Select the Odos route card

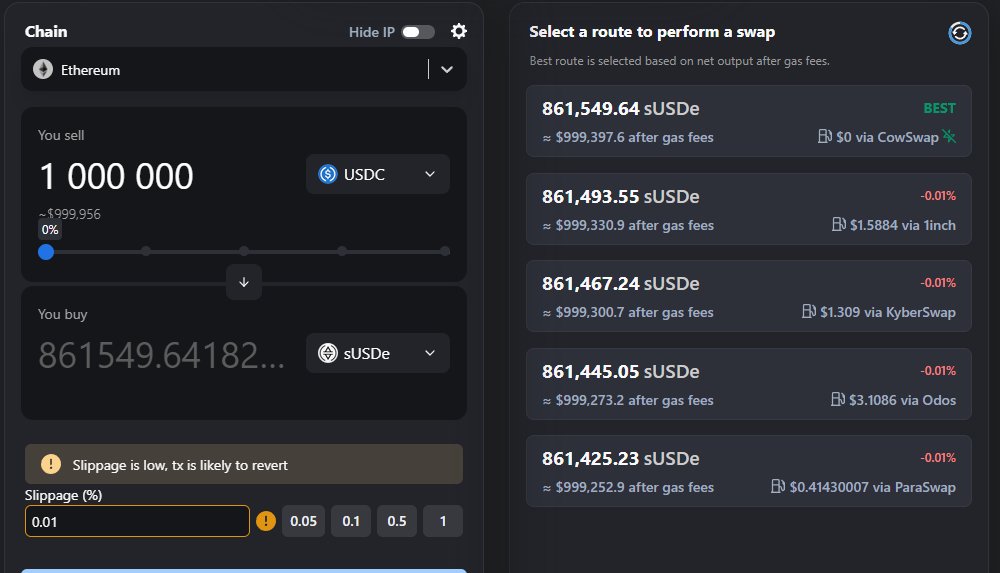point(749,384)
